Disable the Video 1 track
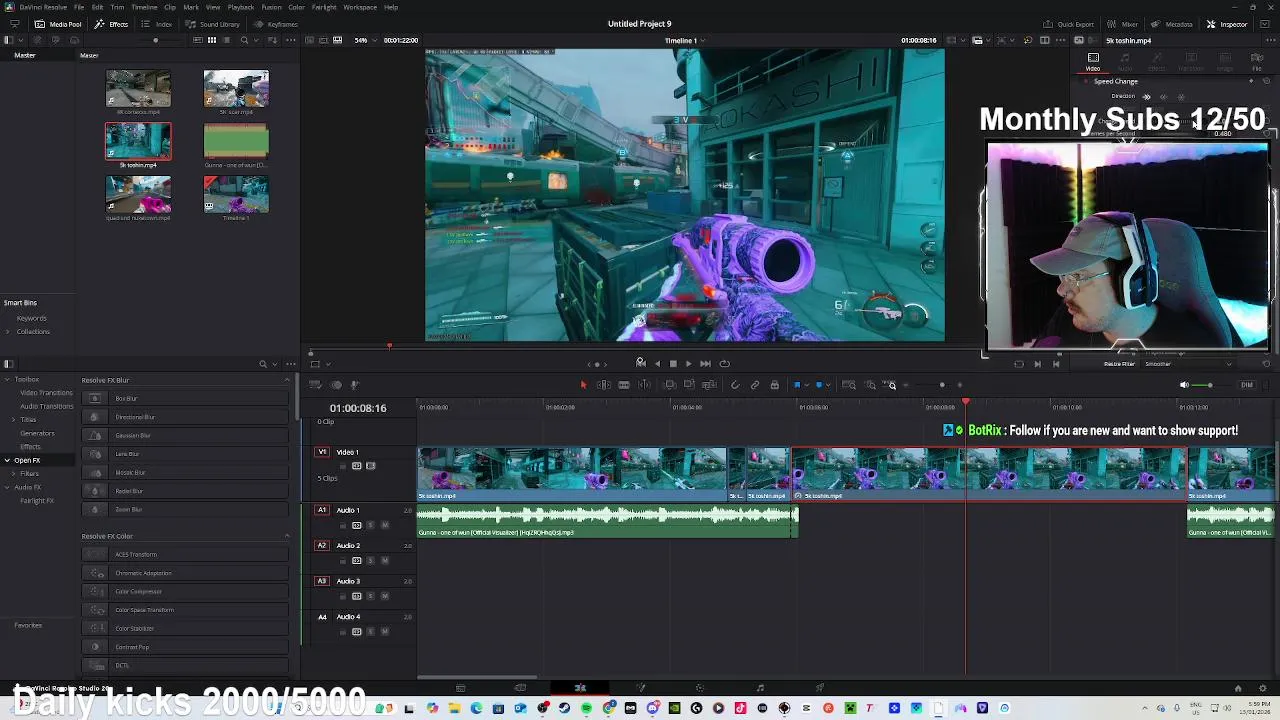Image resolution: width=1280 pixels, height=720 pixels. click(370, 466)
